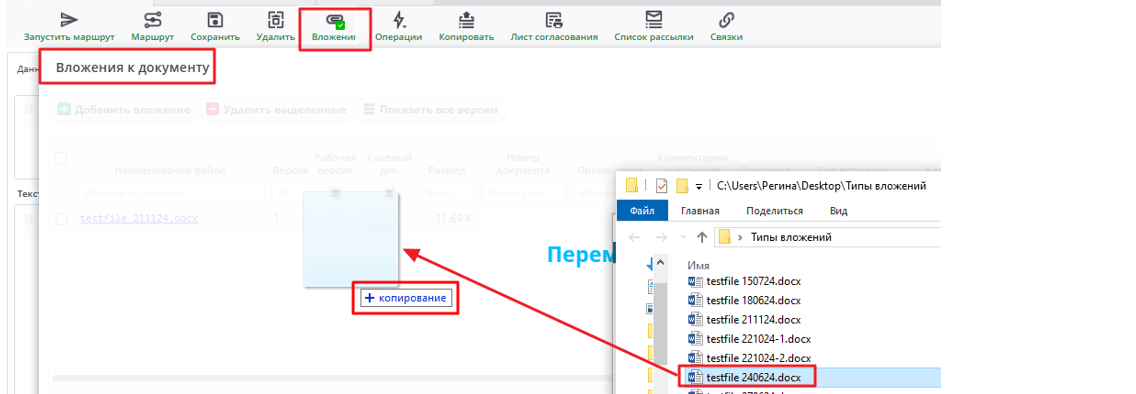Screen dimensions: 1136x394
Task: Click the Удалить выделенные button
Action: click(277, 110)
